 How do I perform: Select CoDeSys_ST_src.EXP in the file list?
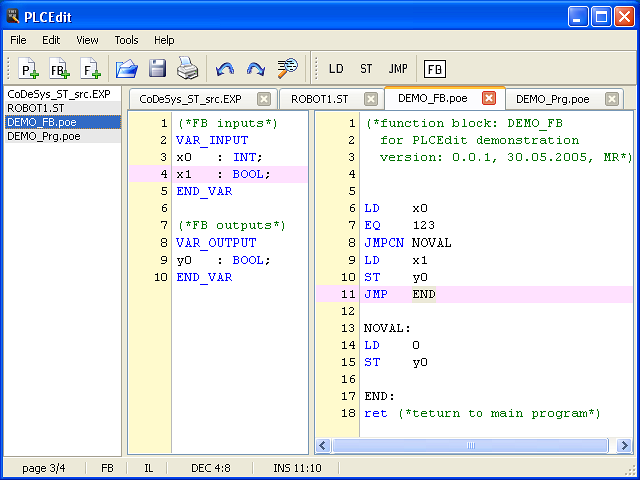click(x=62, y=94)
